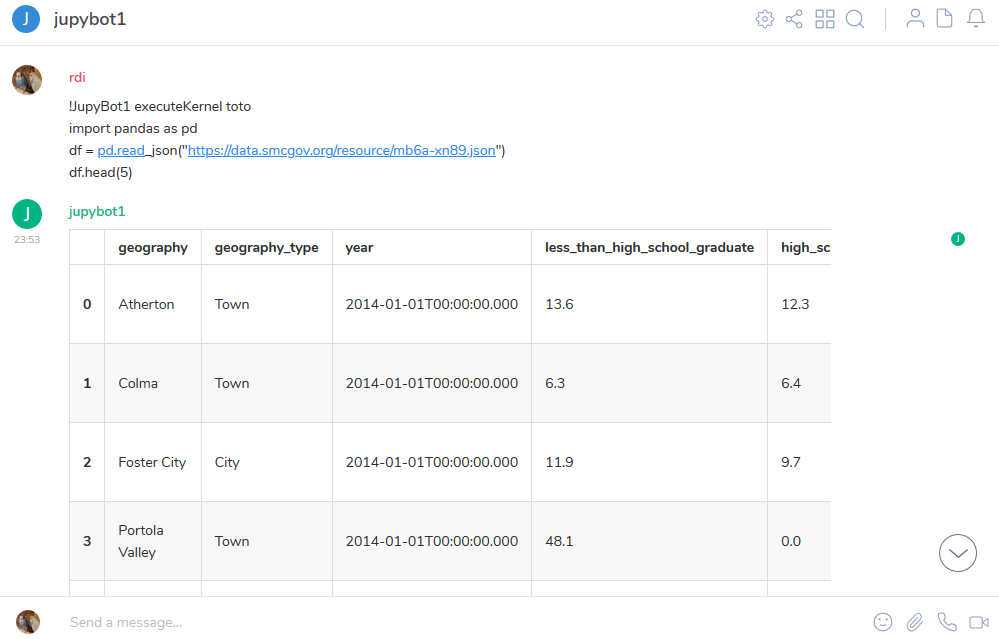Click the green jupybot1 message avatar

(x=27, y=214)
